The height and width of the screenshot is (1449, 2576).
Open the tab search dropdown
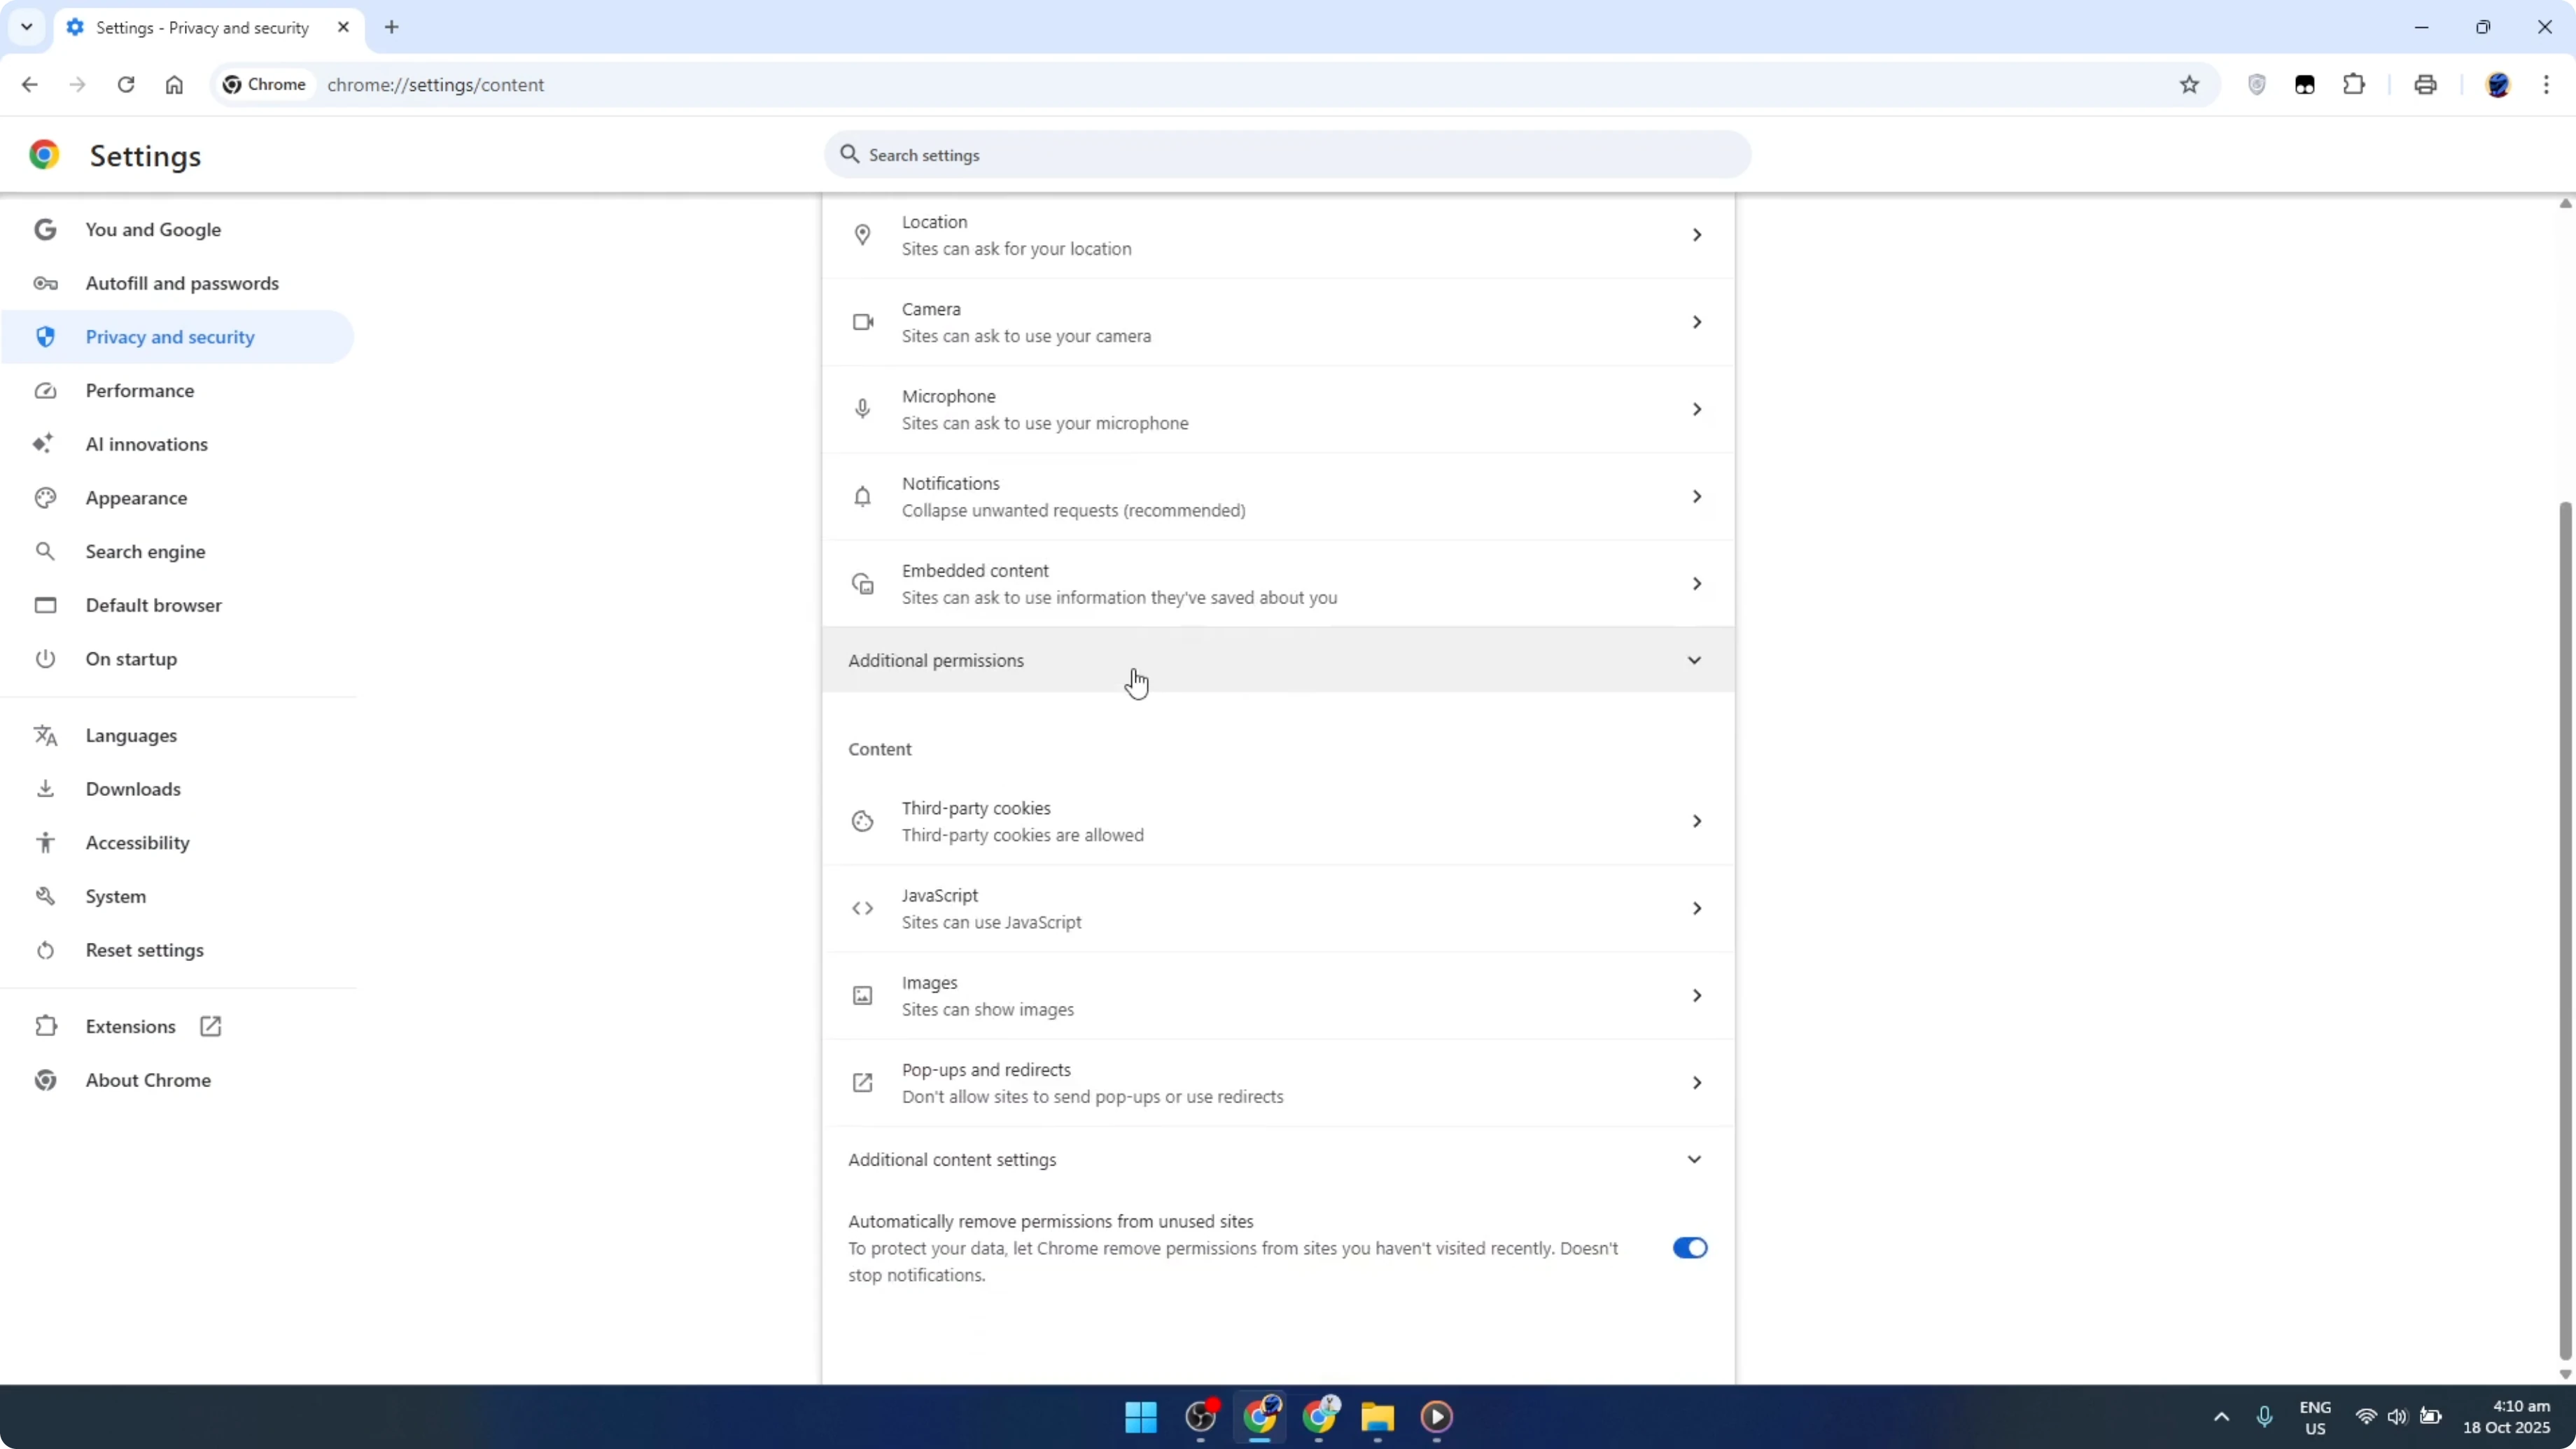26,27
